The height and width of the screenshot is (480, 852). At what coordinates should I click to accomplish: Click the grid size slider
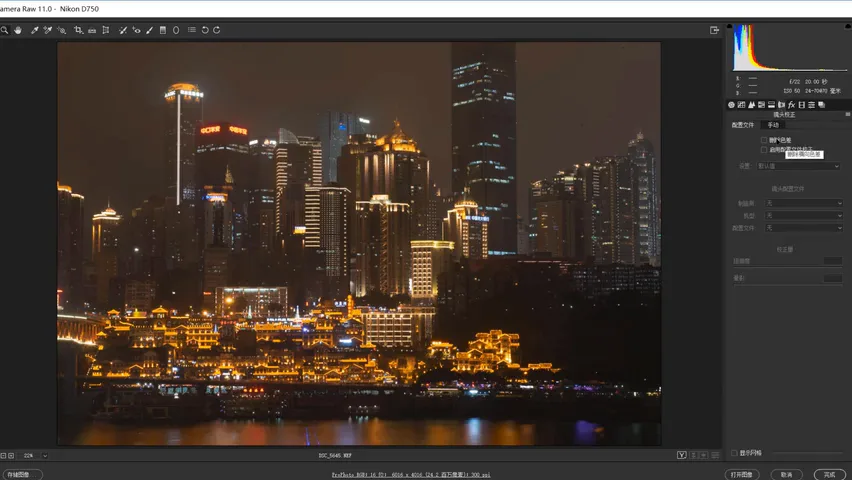pyautogui.click(x=807, y=453)
